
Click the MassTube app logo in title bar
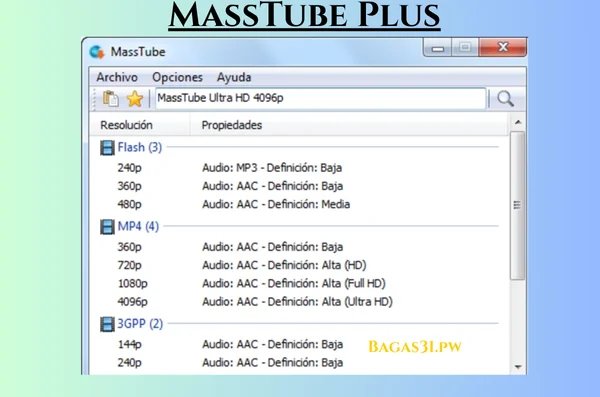coord(97,52)
